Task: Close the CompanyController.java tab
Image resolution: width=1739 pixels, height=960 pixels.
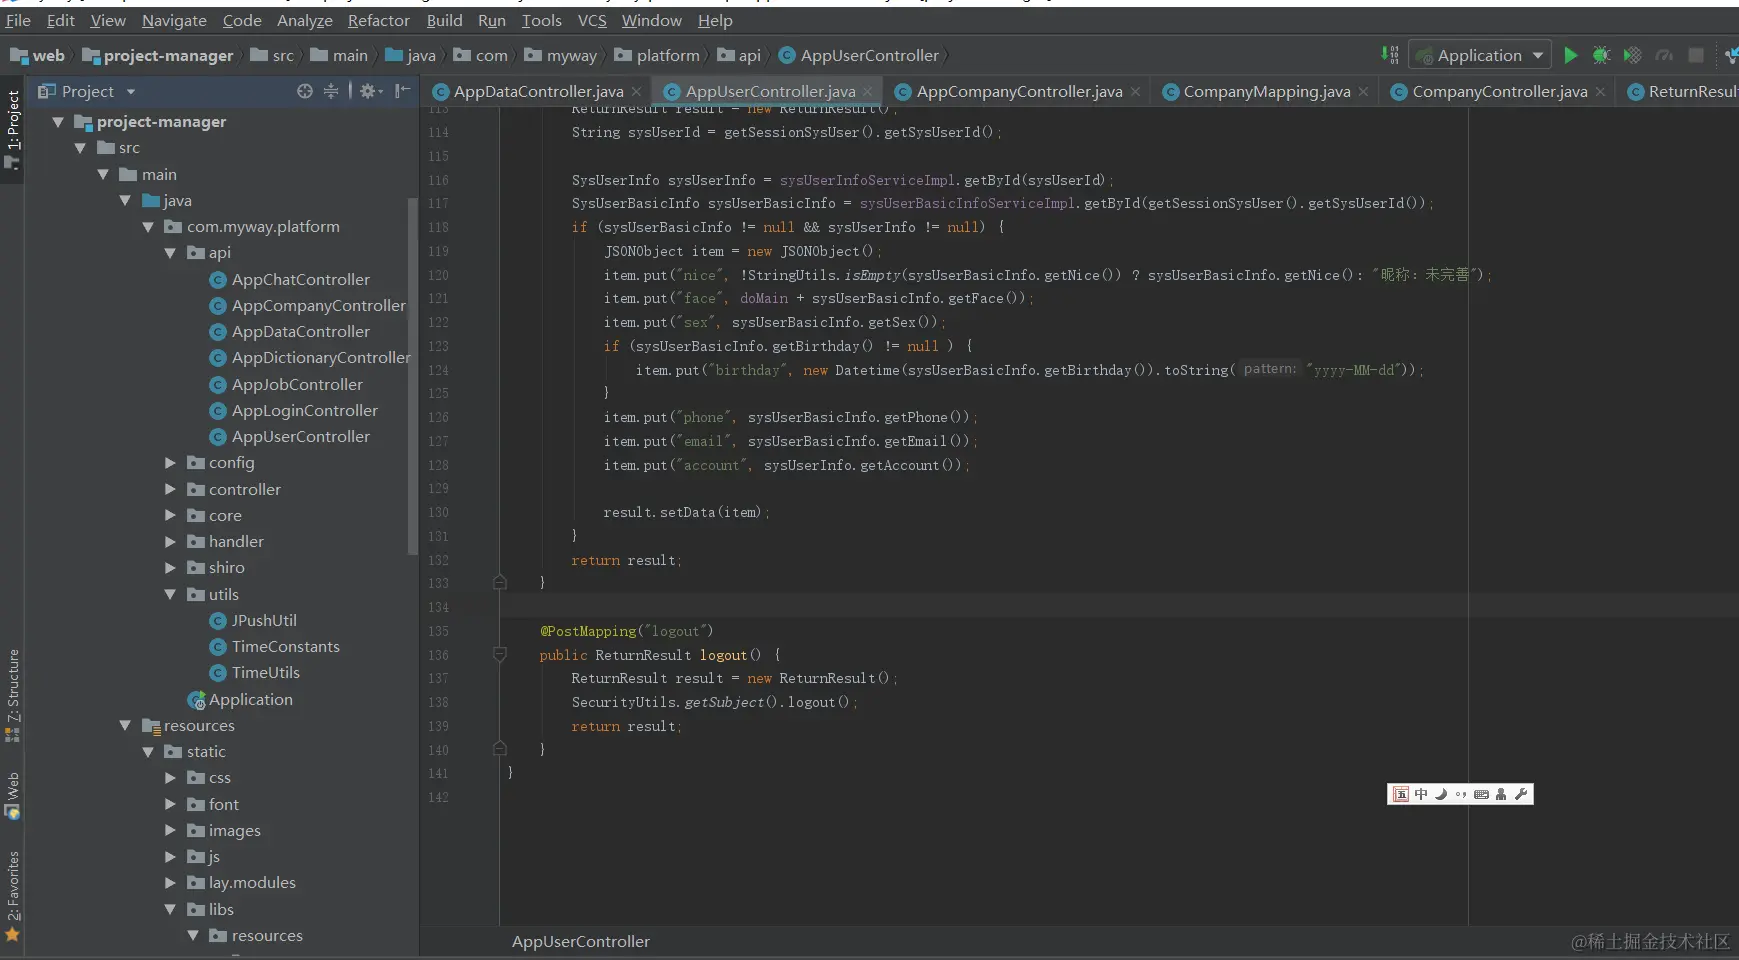Action: (1600, 92)
